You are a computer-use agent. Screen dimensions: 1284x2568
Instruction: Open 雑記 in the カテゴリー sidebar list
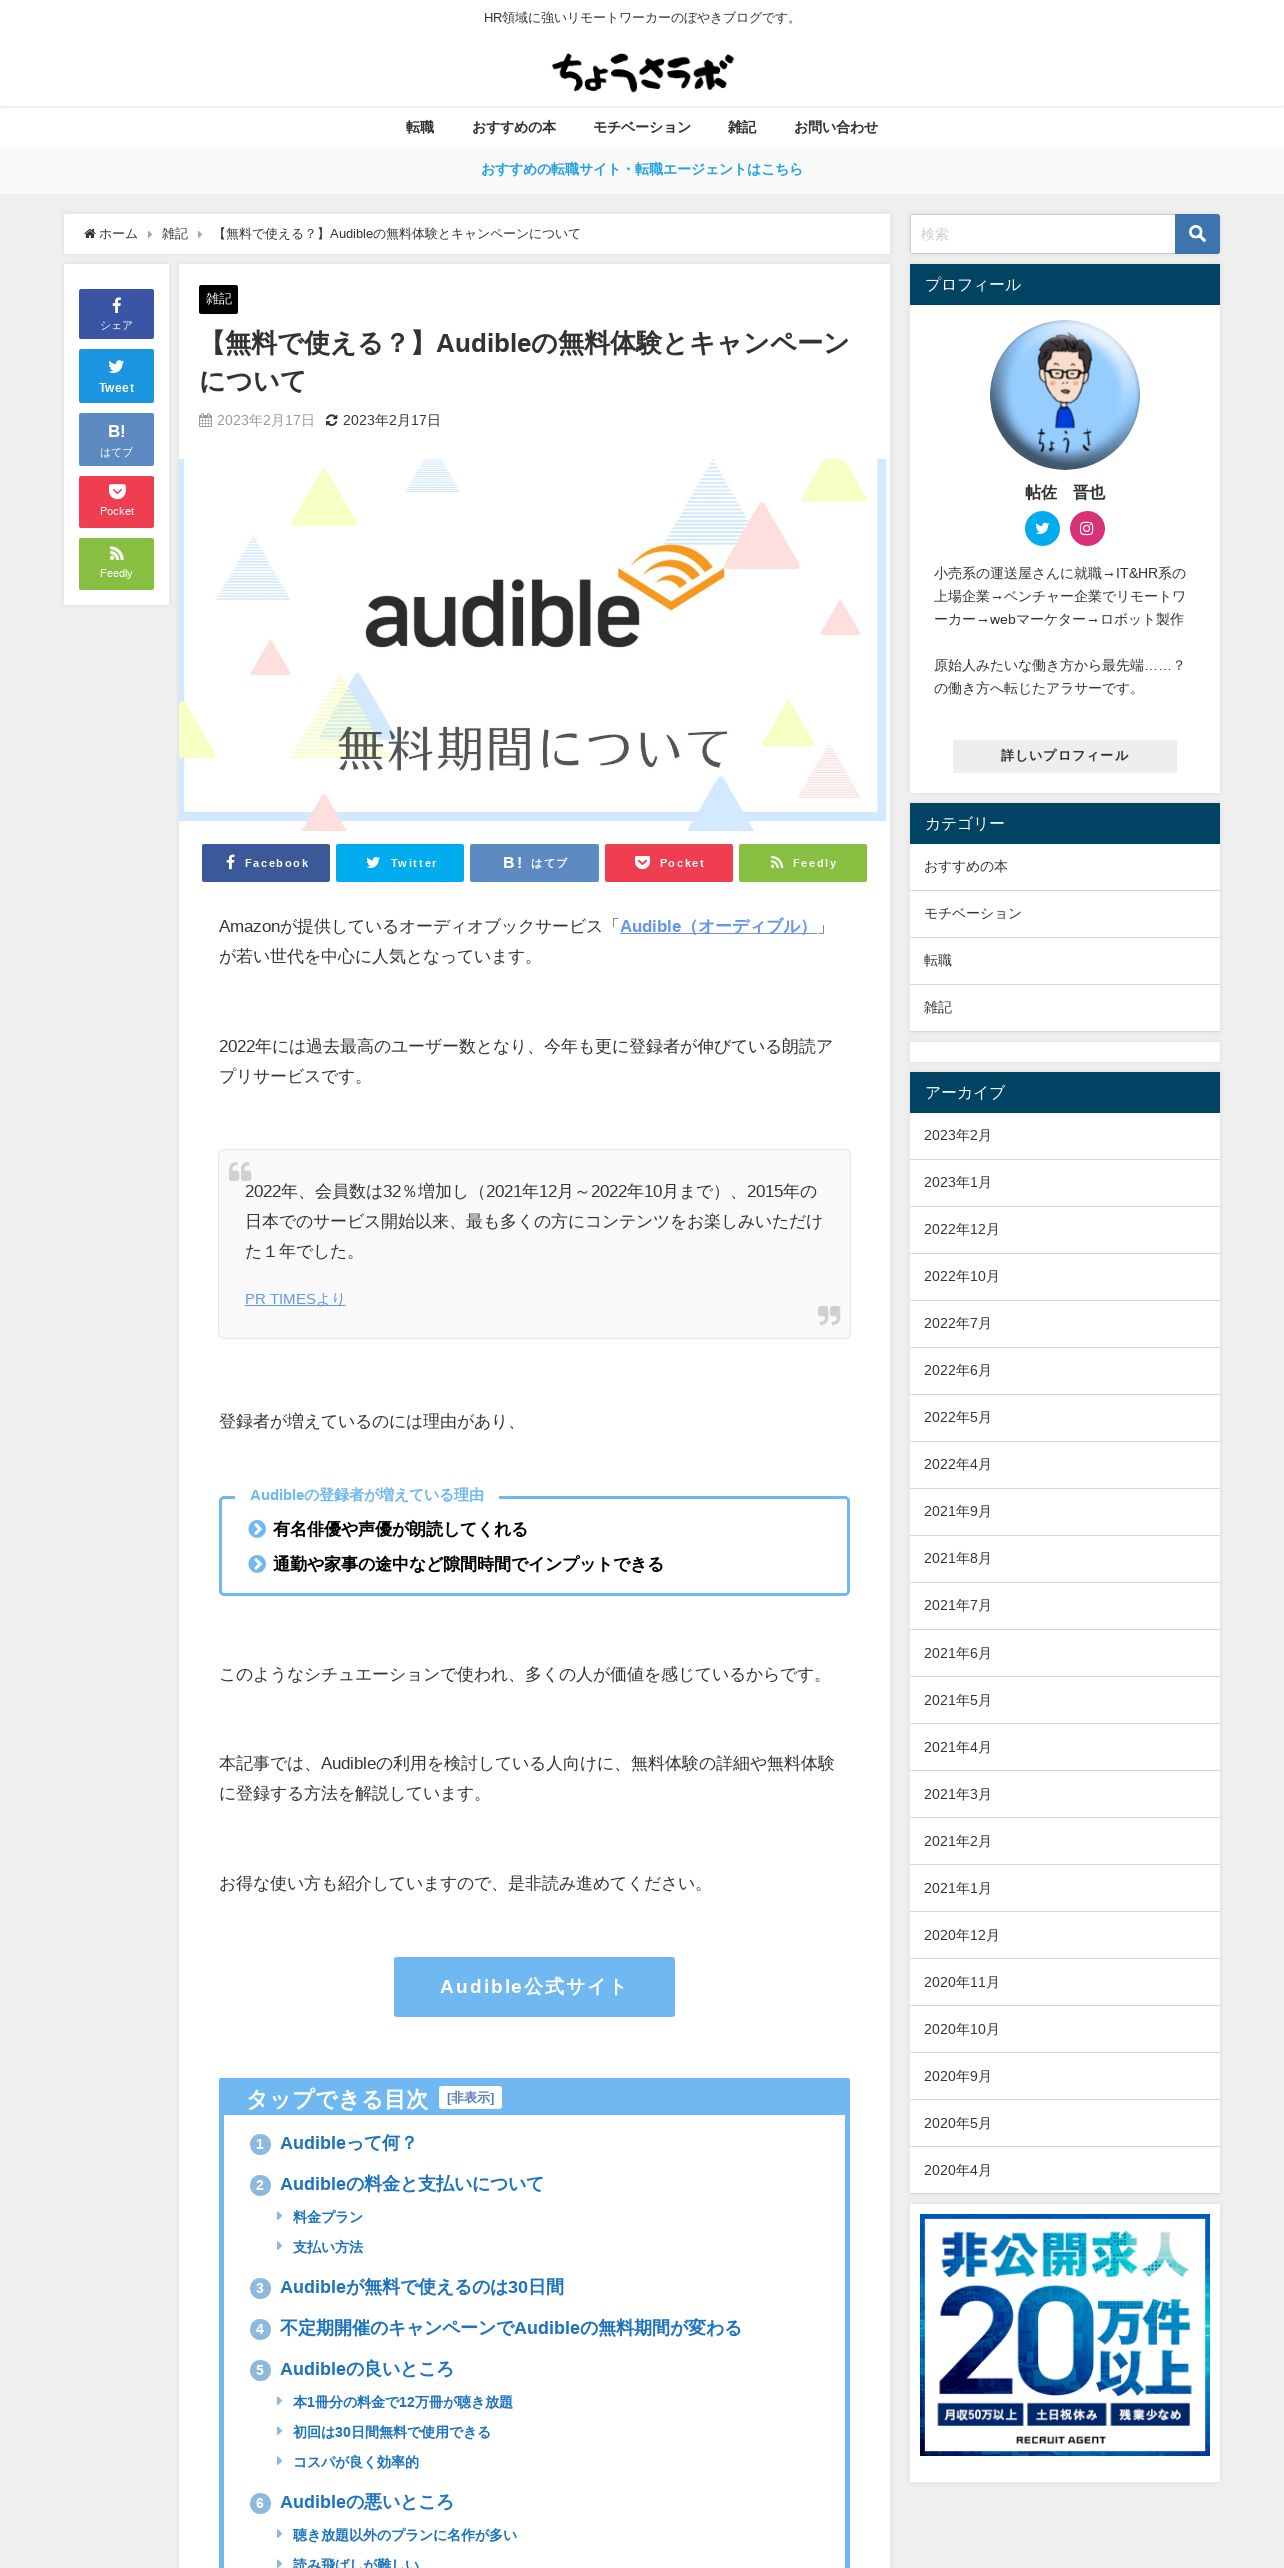coord(1065,1008)
